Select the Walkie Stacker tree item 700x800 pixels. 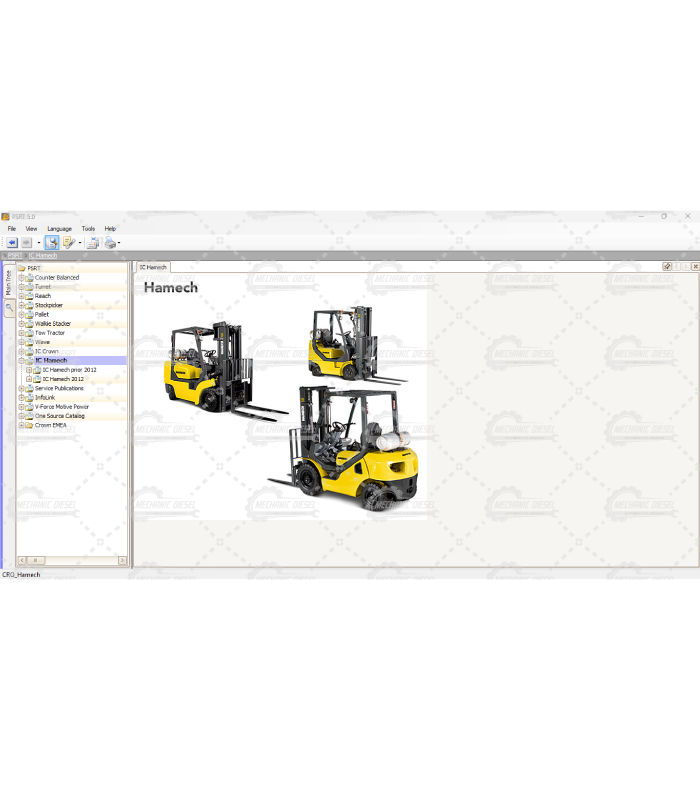(52, 324)
